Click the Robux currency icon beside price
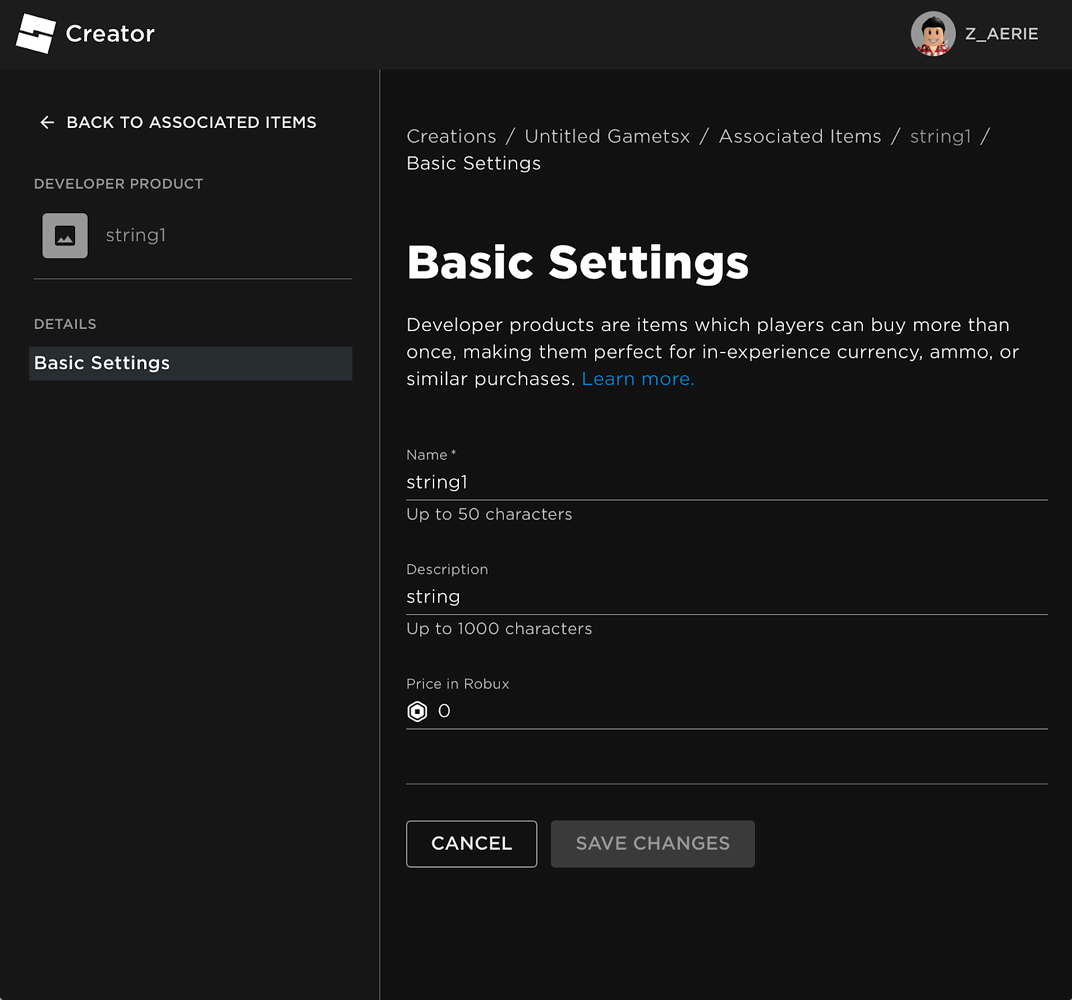 pos(417,711)
